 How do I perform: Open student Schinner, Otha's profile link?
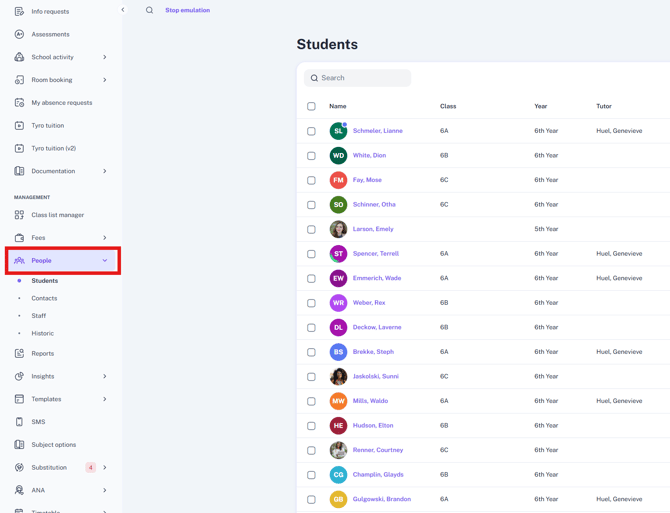[374, 204]
